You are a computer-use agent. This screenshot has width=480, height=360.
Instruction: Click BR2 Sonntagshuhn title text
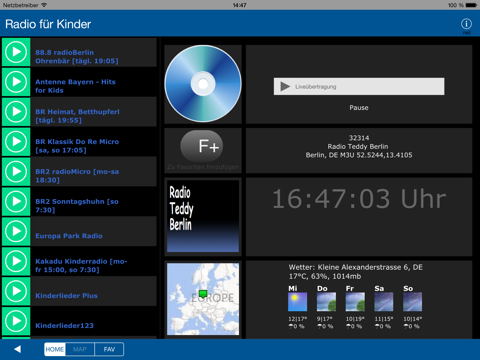pyautogui.click(x=77, y=206)
